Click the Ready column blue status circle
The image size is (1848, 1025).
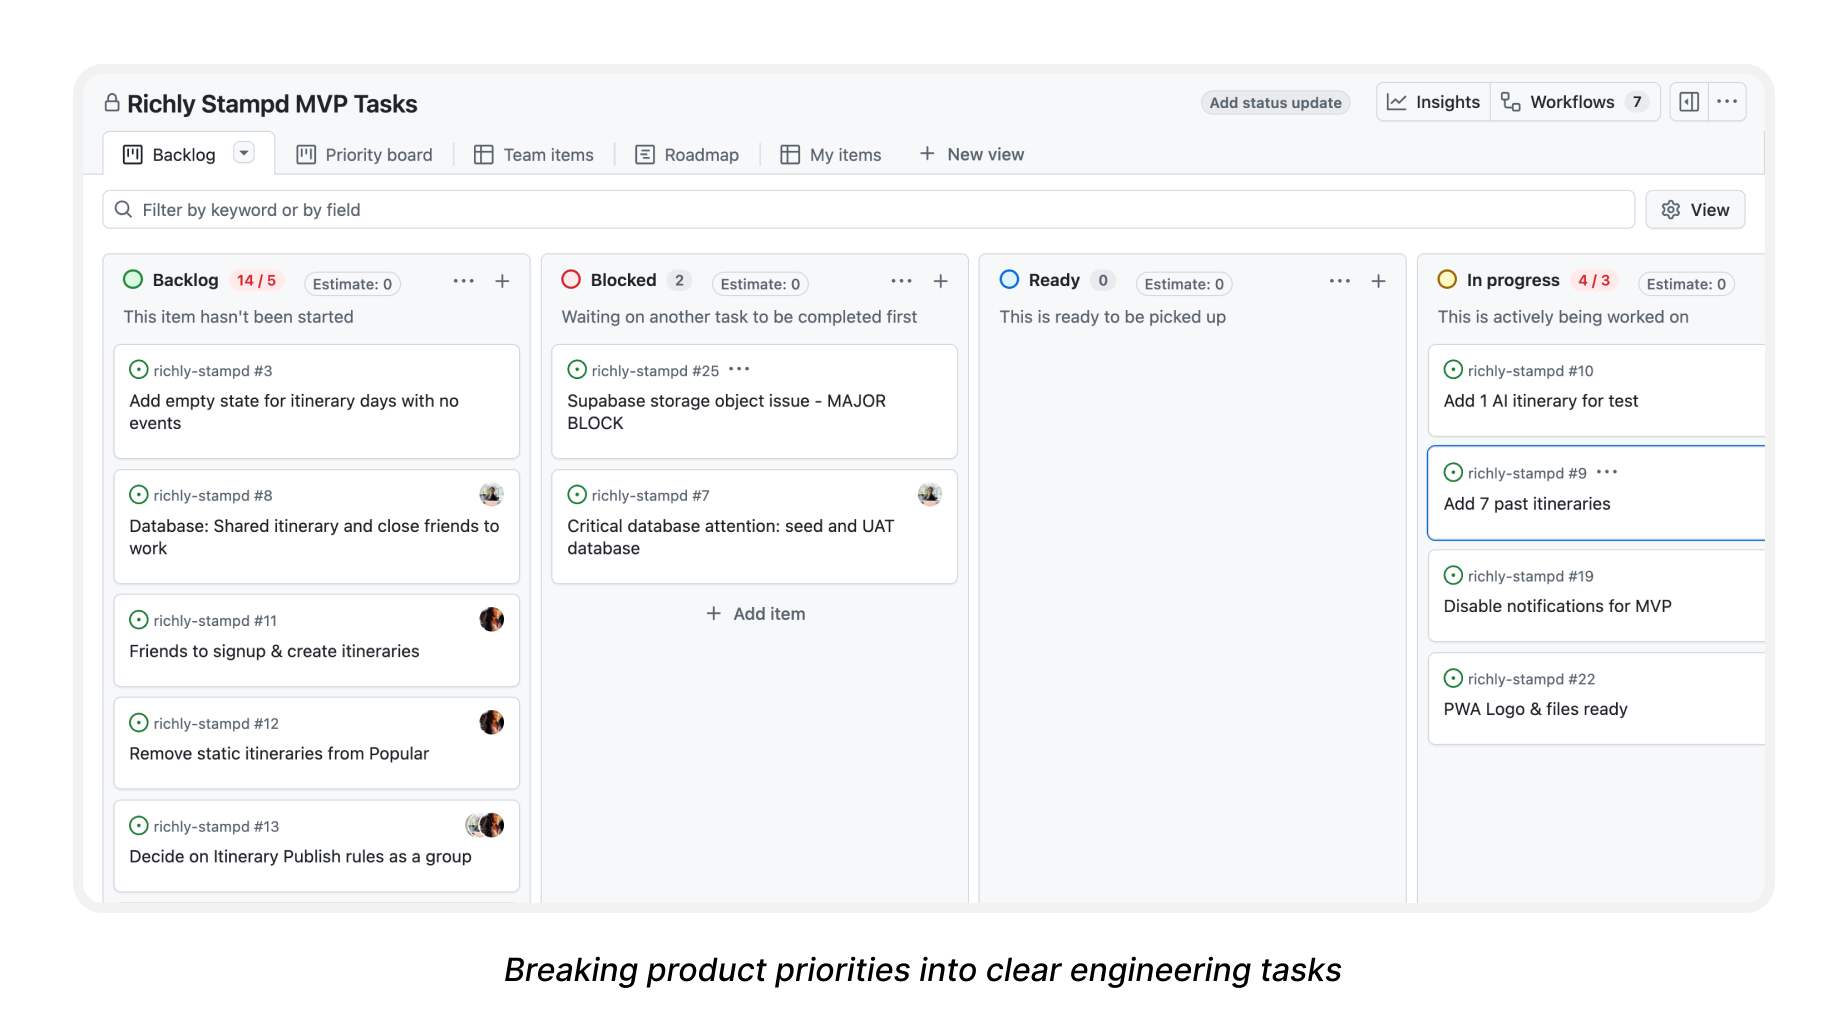(1009, 280)
